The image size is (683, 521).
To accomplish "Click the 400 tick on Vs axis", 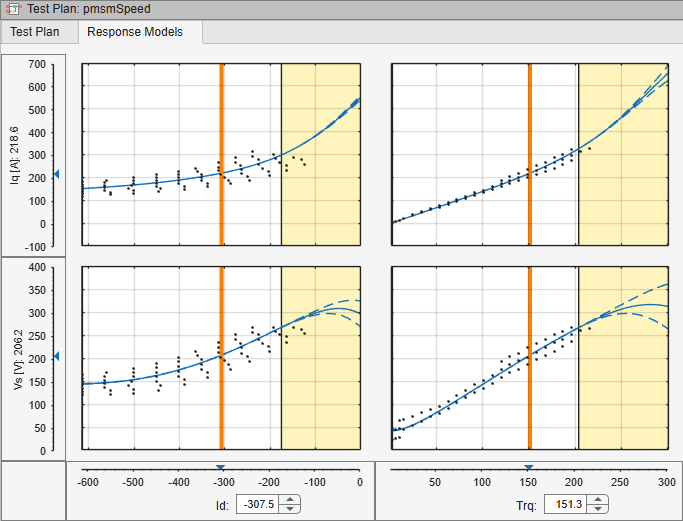I will pos(37,267).
